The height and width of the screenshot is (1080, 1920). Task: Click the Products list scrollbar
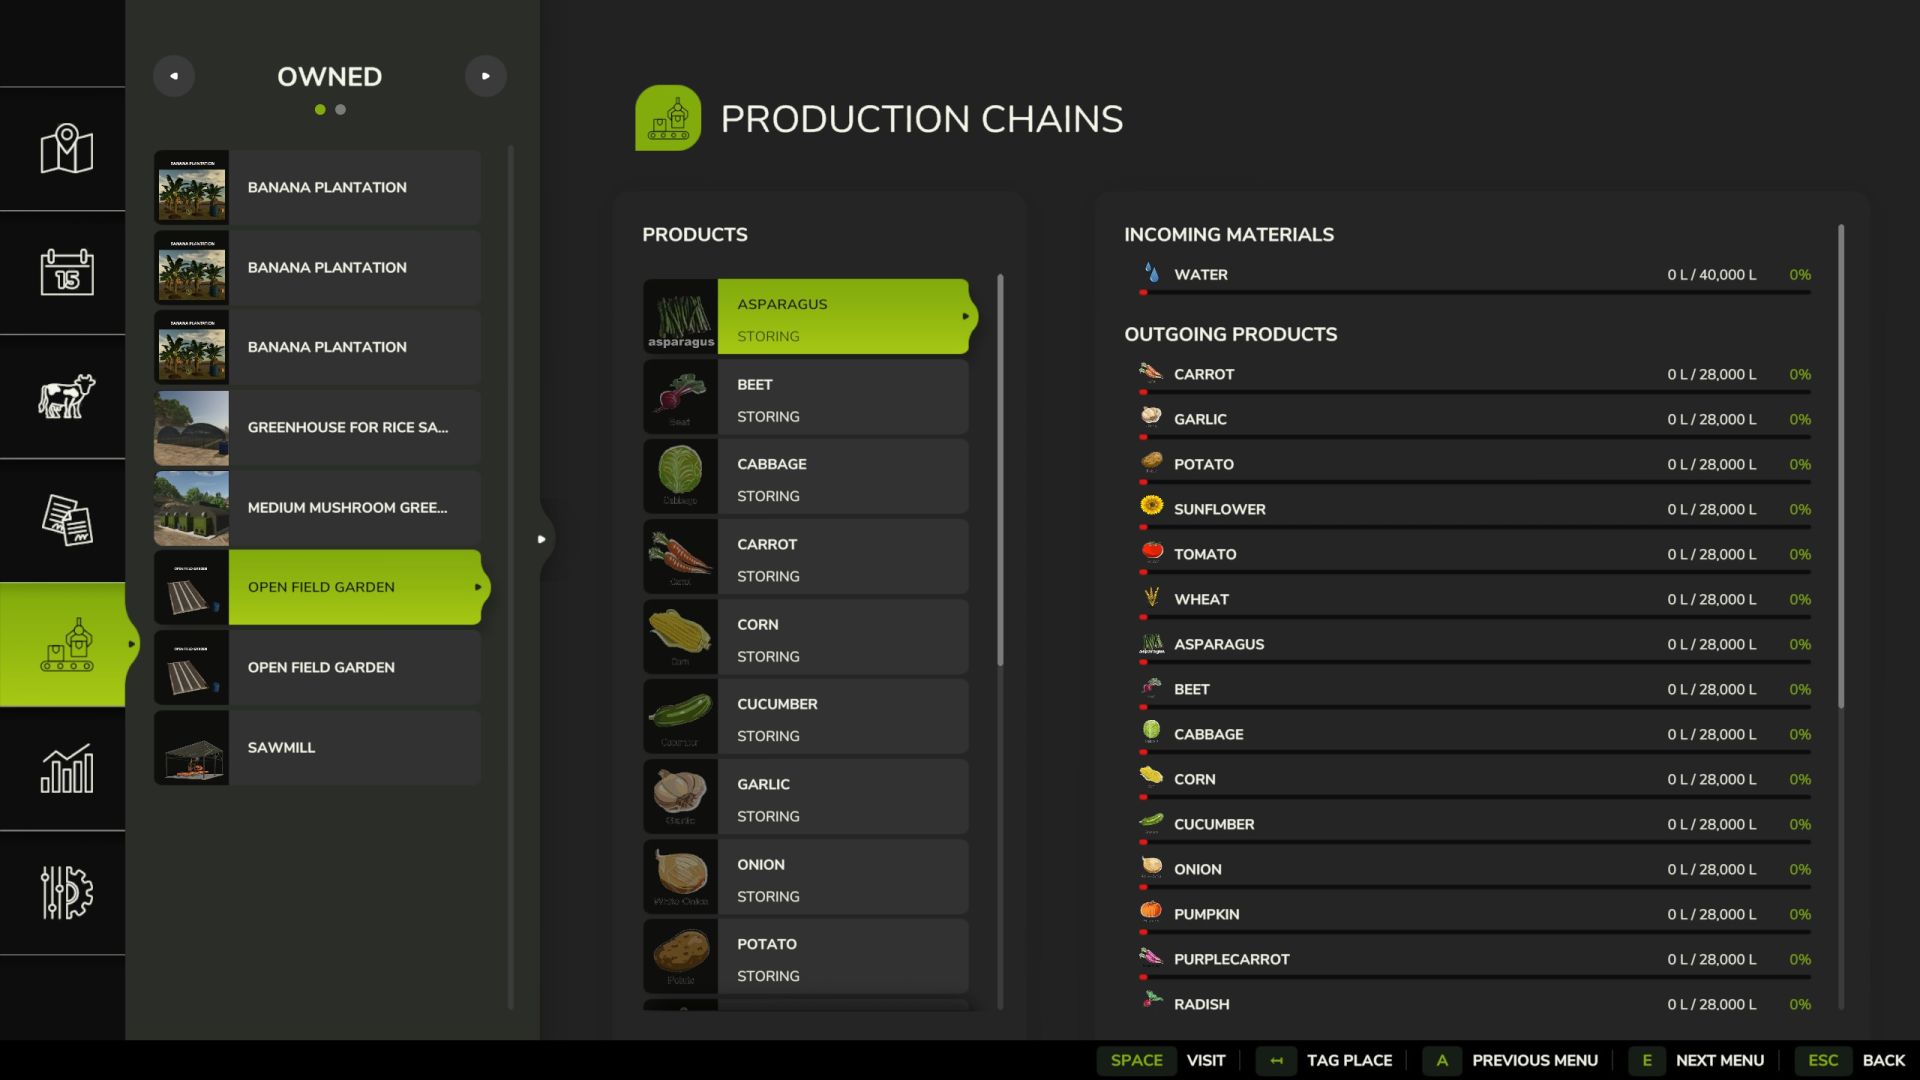(1000, 470)
